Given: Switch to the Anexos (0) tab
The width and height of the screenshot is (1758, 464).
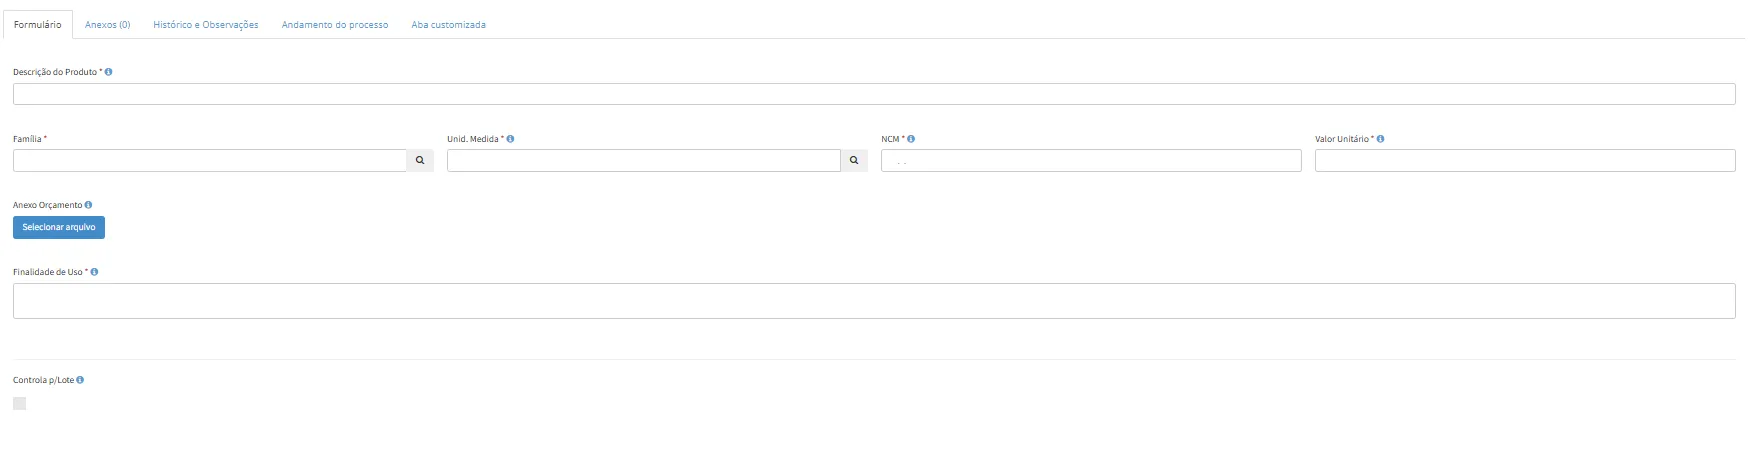Looking at the screenshot, I should (x=108, y=25).
